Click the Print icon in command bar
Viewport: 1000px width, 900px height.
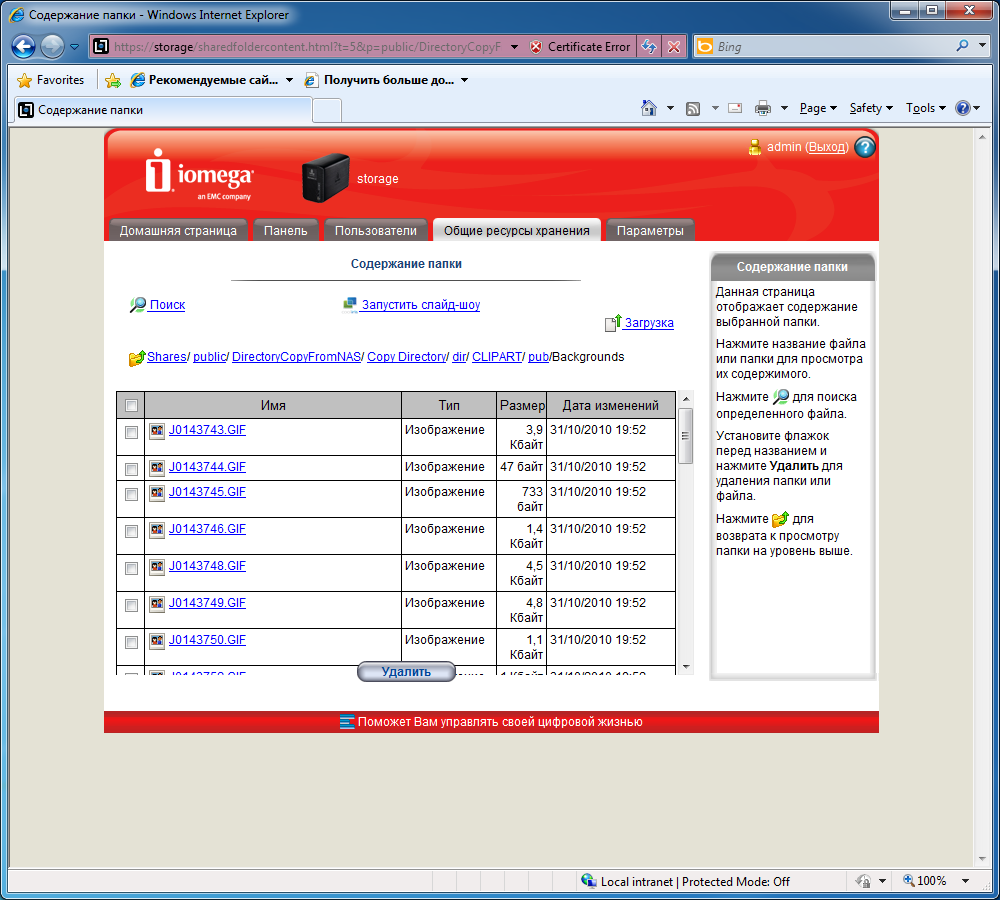coord(763,108)
